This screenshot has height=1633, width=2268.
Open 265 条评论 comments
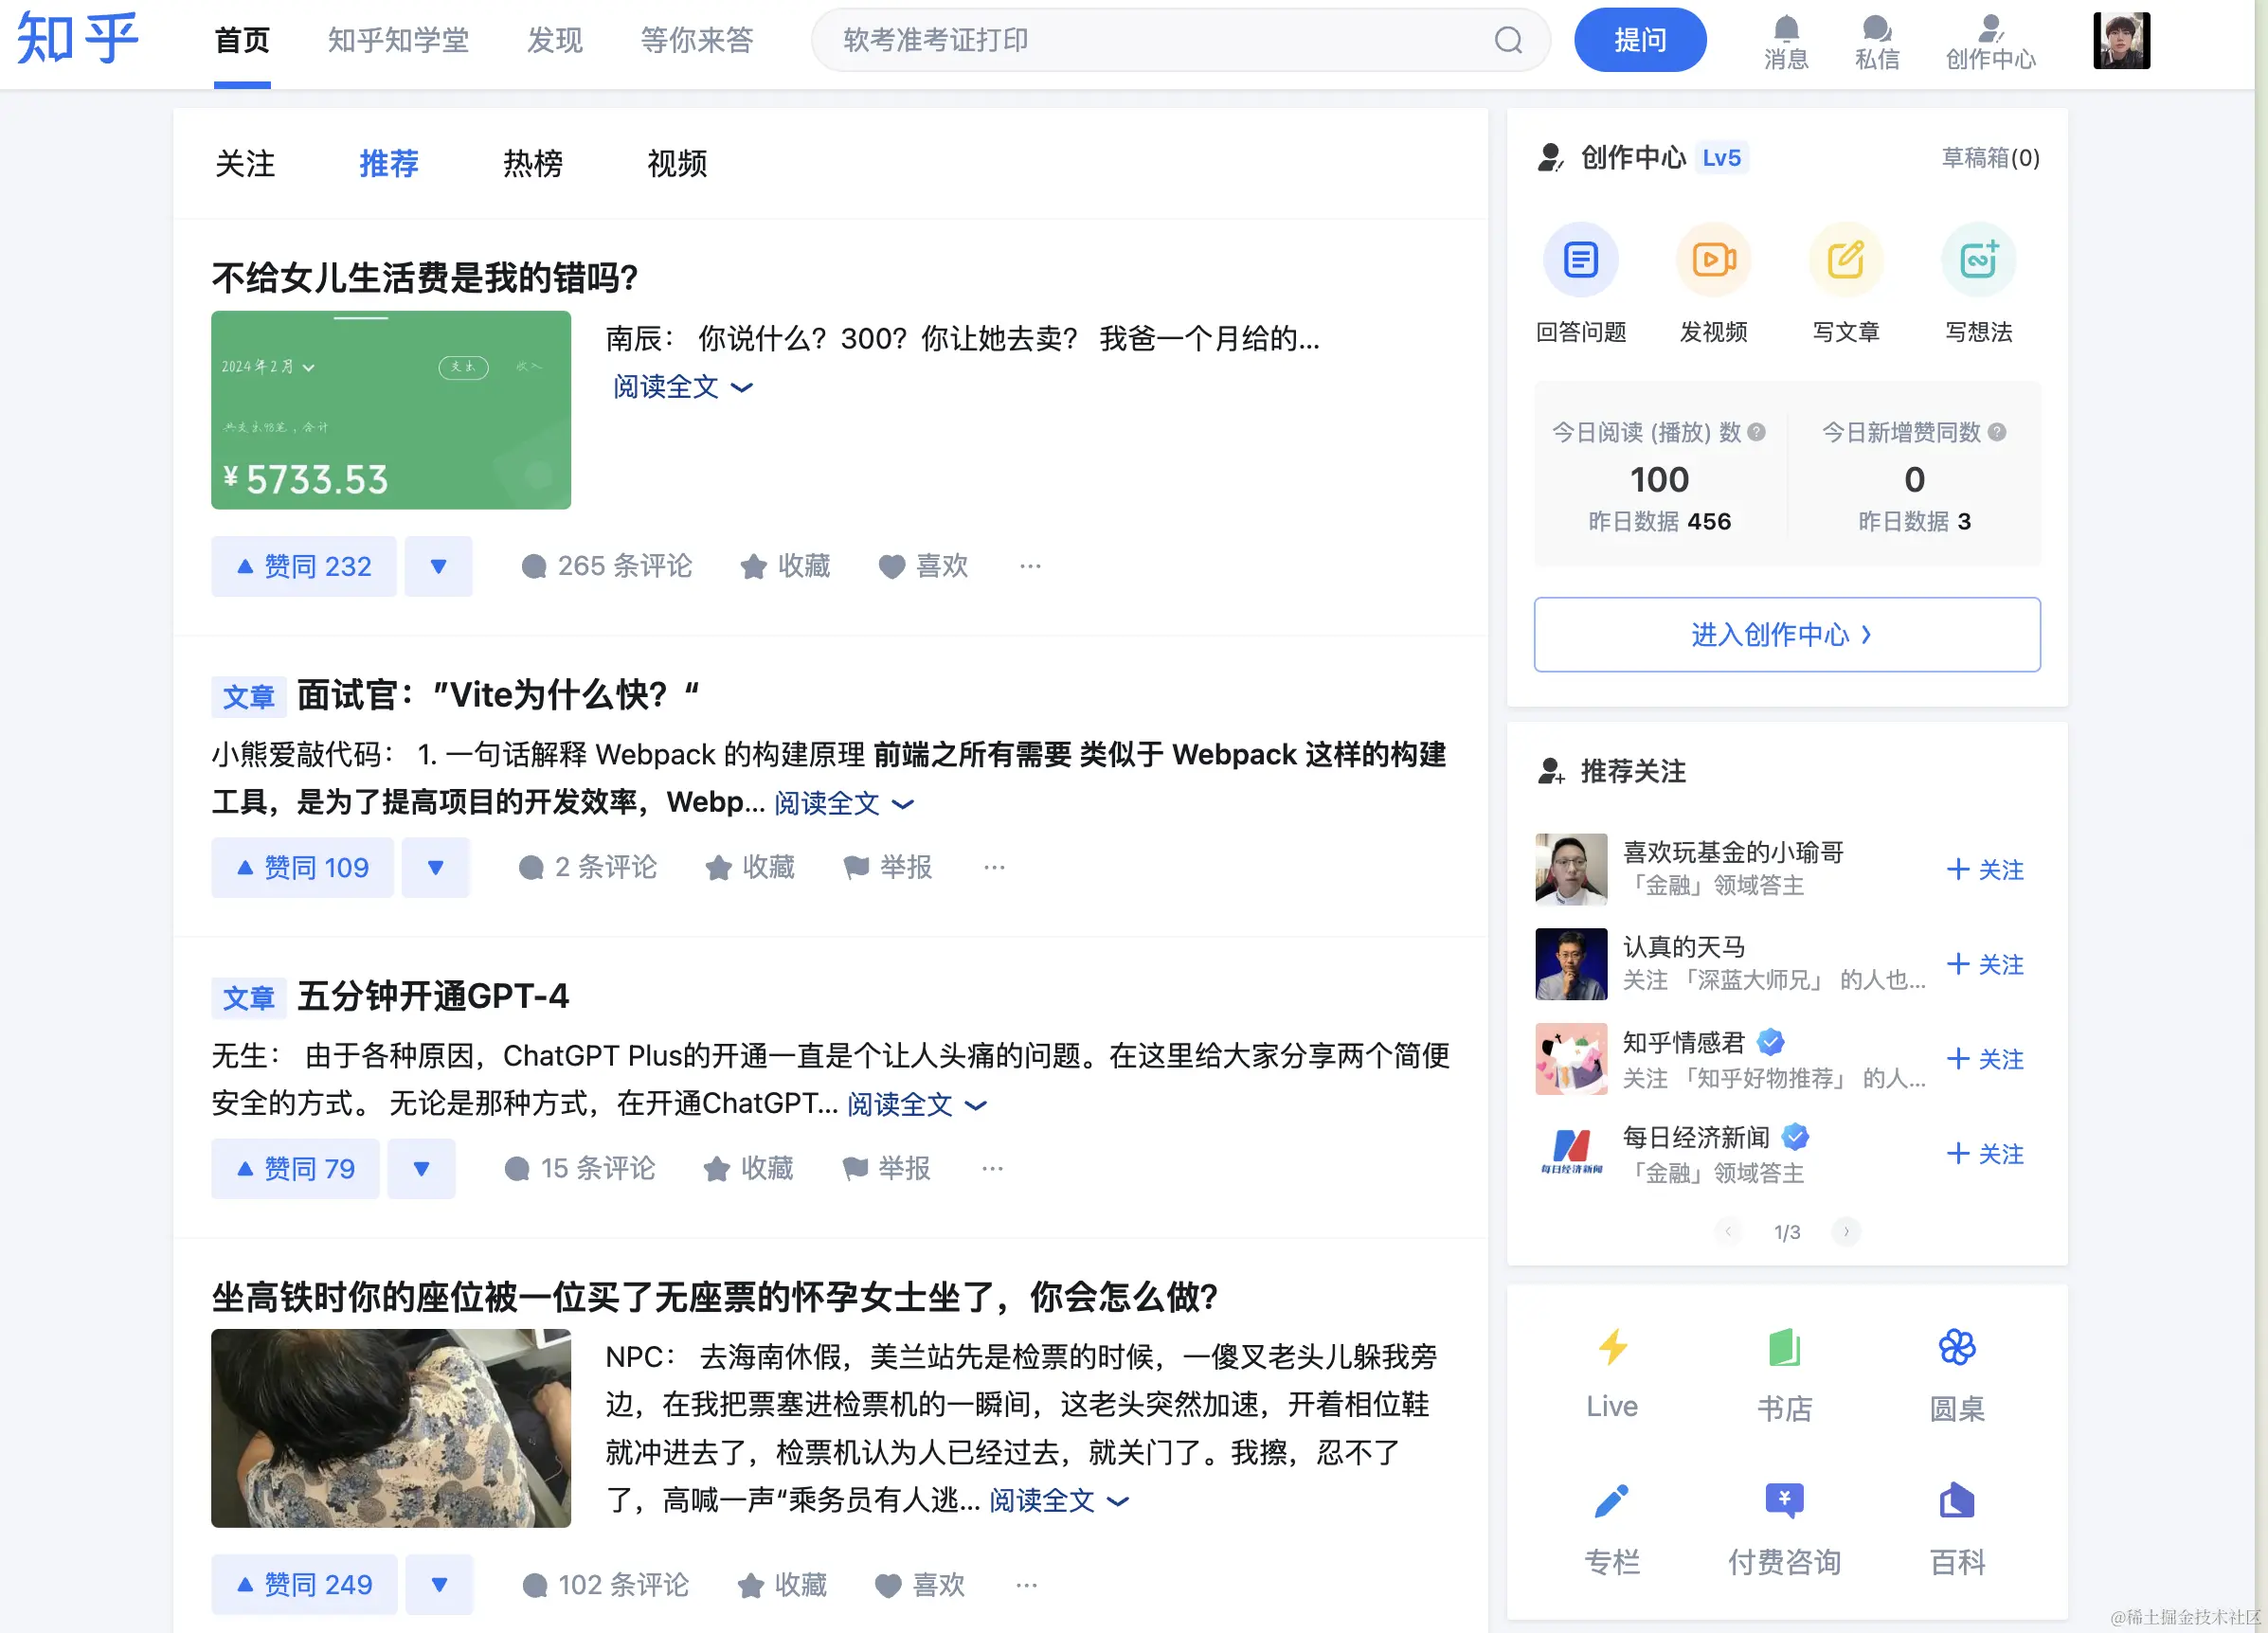[606, 566]
